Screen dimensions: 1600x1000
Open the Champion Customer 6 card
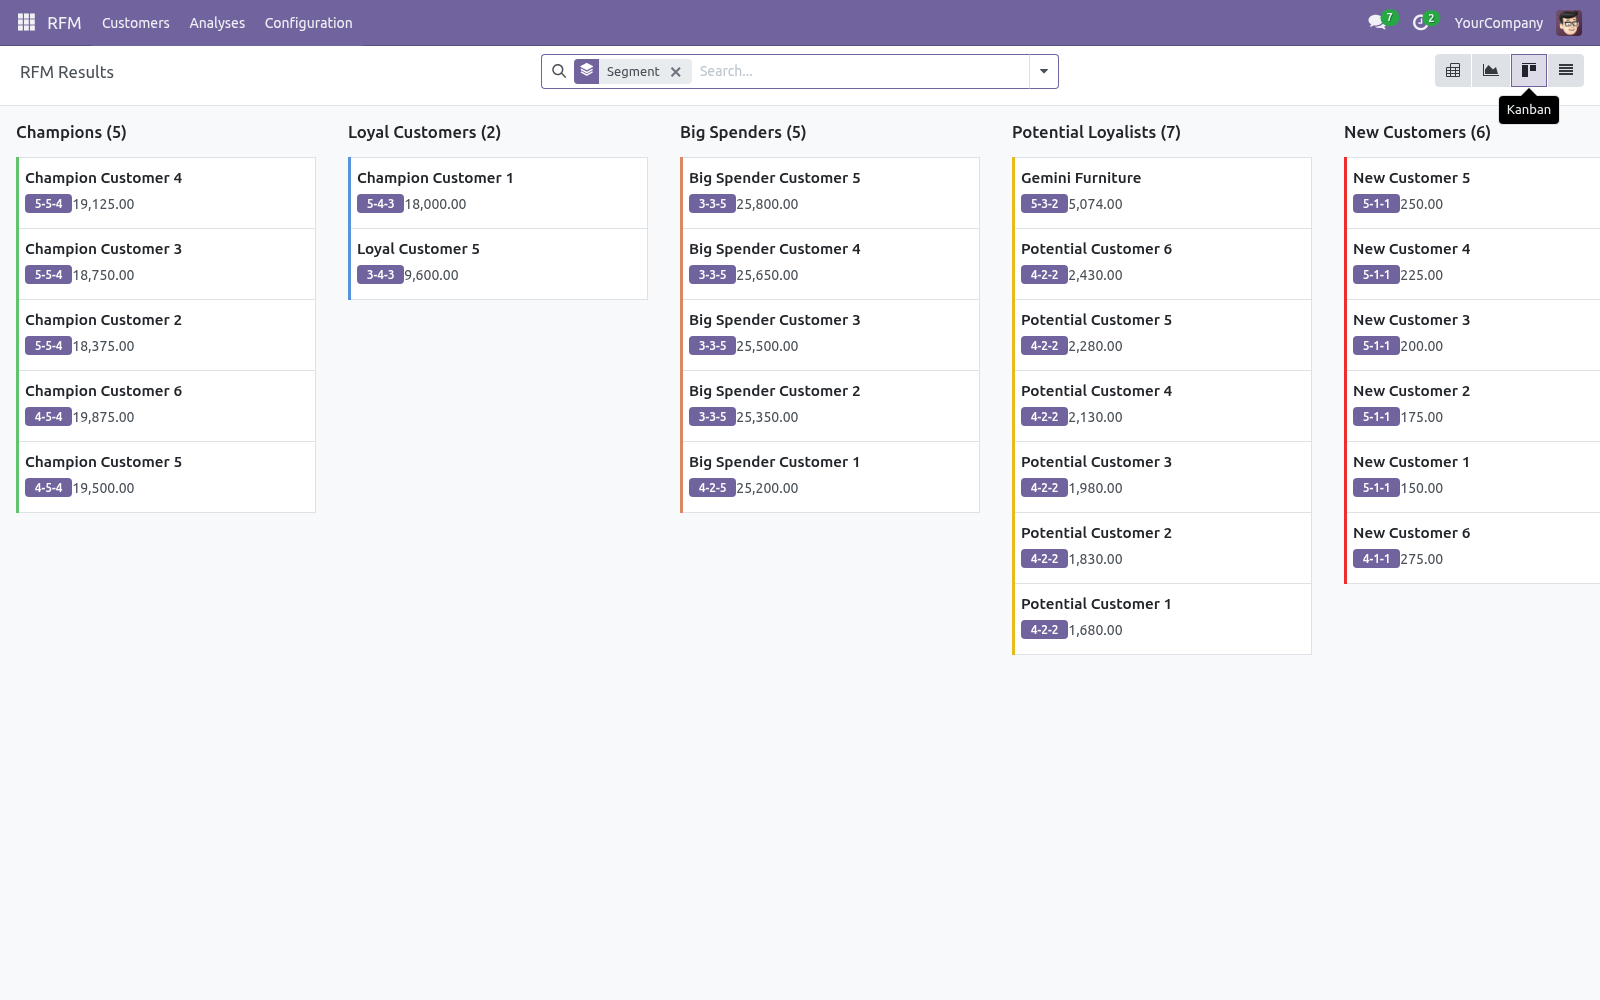coord(167,406)
